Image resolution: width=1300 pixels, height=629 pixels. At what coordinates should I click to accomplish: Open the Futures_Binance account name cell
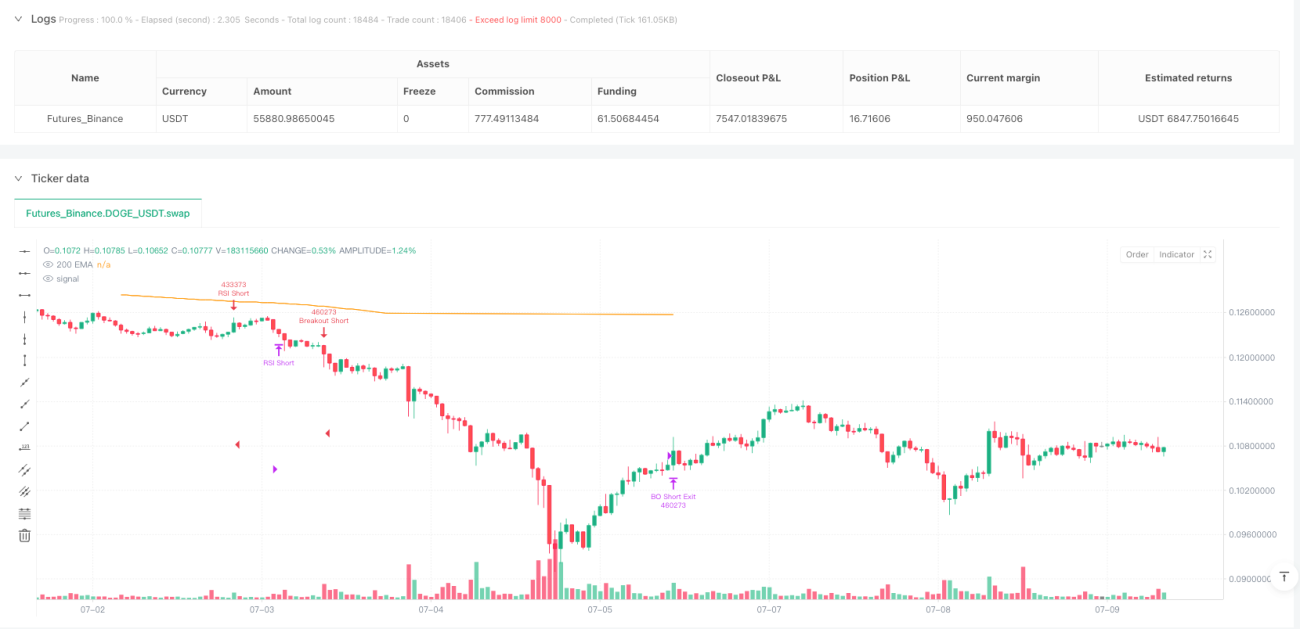point(85,118)
